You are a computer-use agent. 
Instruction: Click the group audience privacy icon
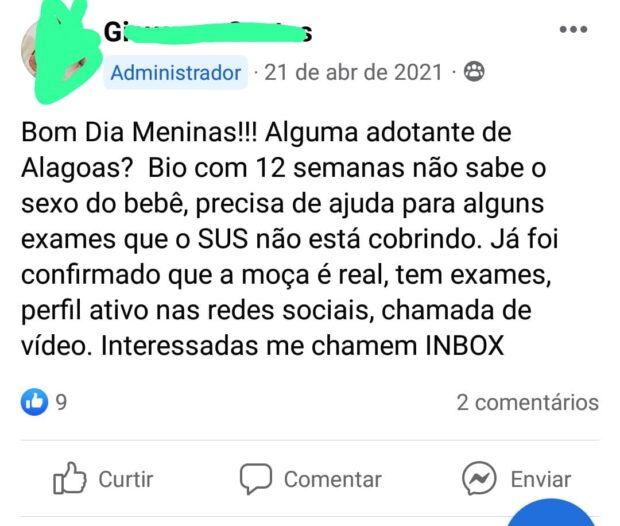pyautogui.click(x=474, y=72)
